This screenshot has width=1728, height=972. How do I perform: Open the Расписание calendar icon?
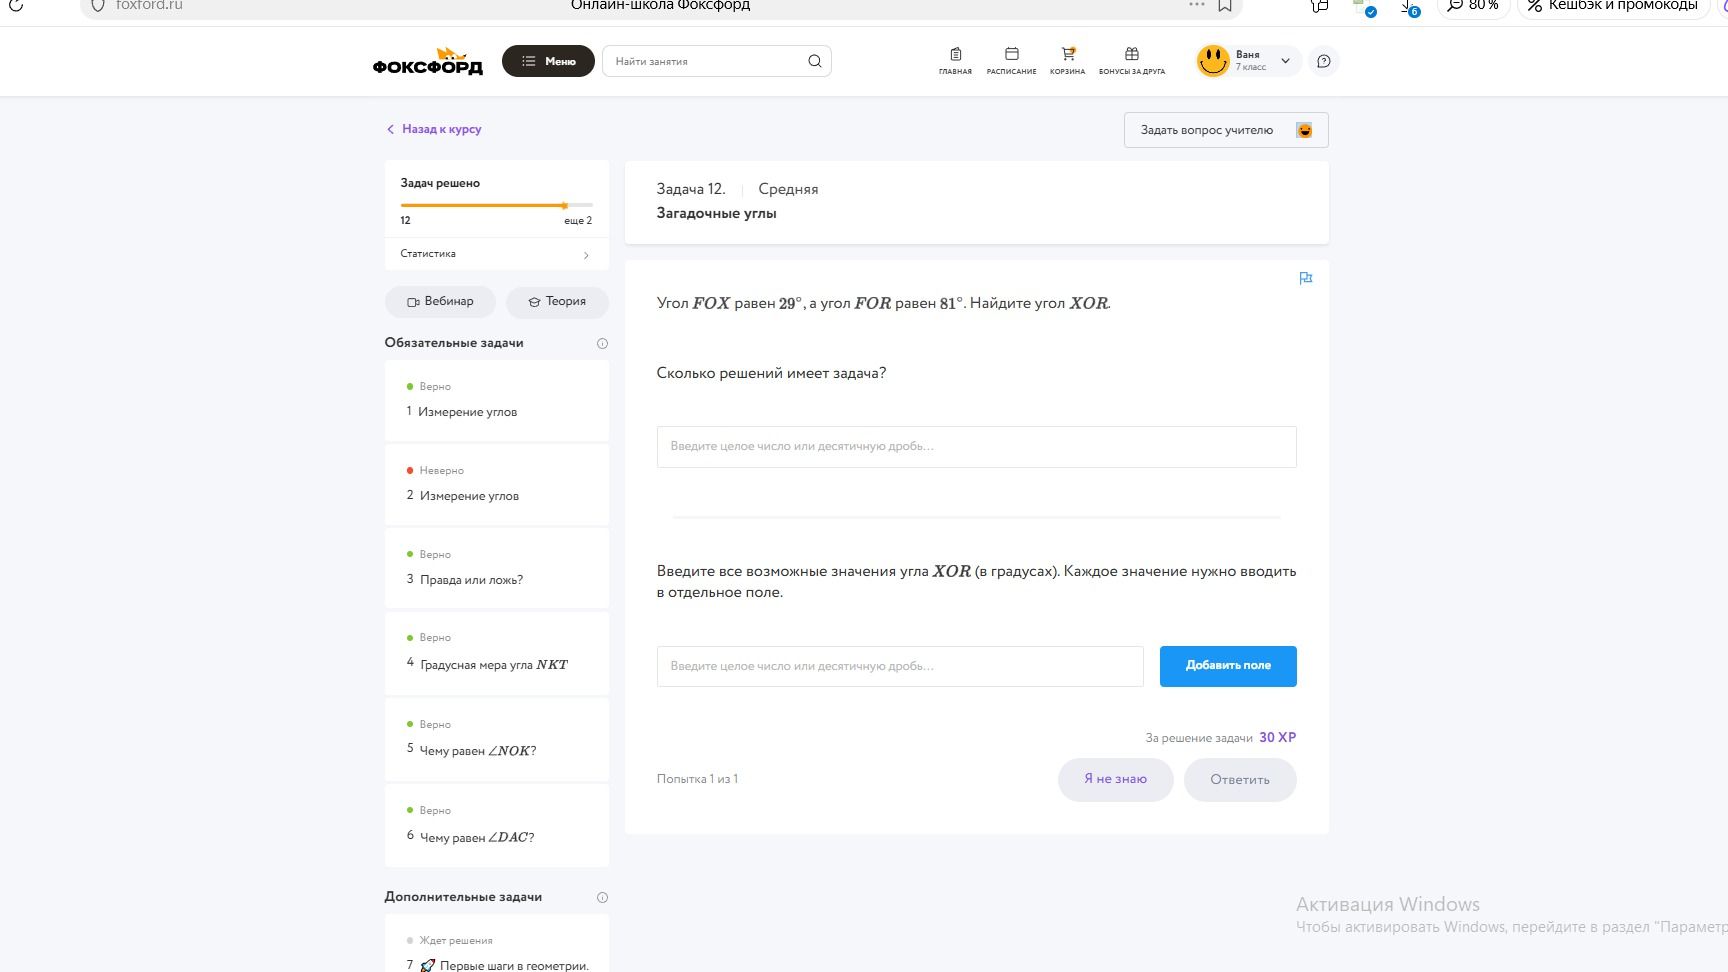coord(1011,60)
